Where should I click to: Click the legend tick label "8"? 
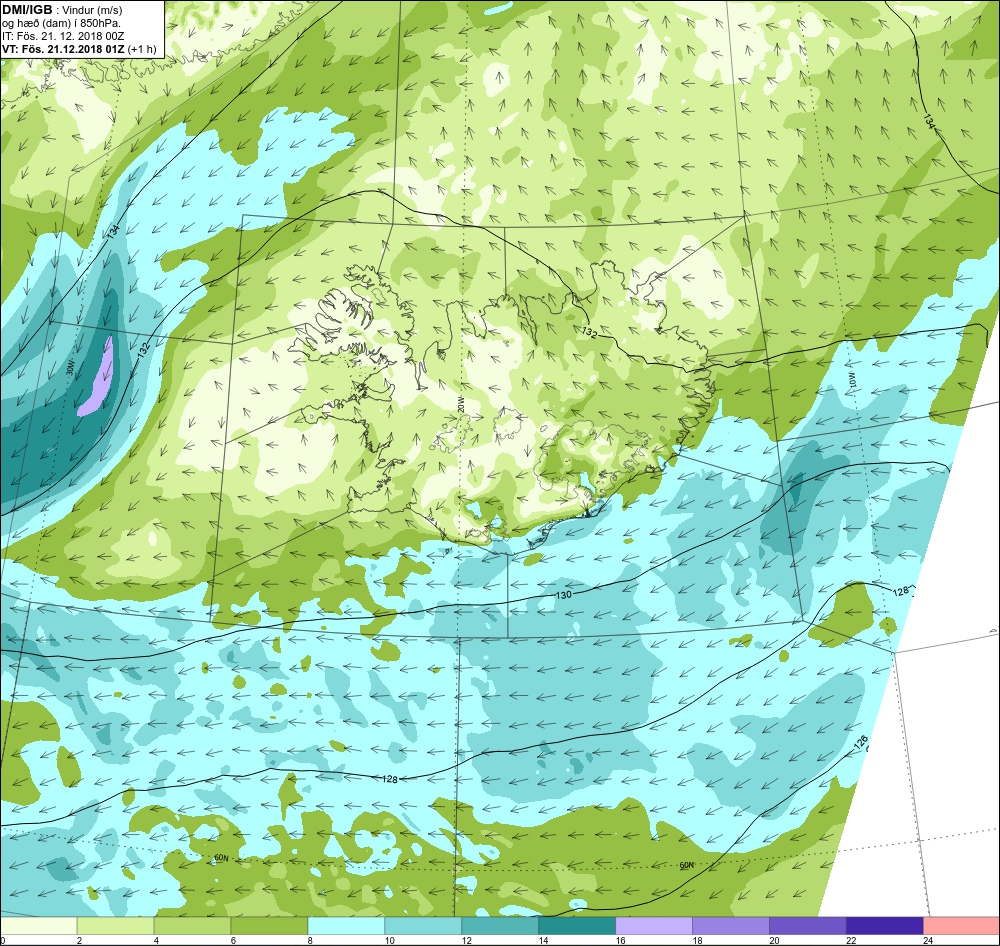(311, 940)
